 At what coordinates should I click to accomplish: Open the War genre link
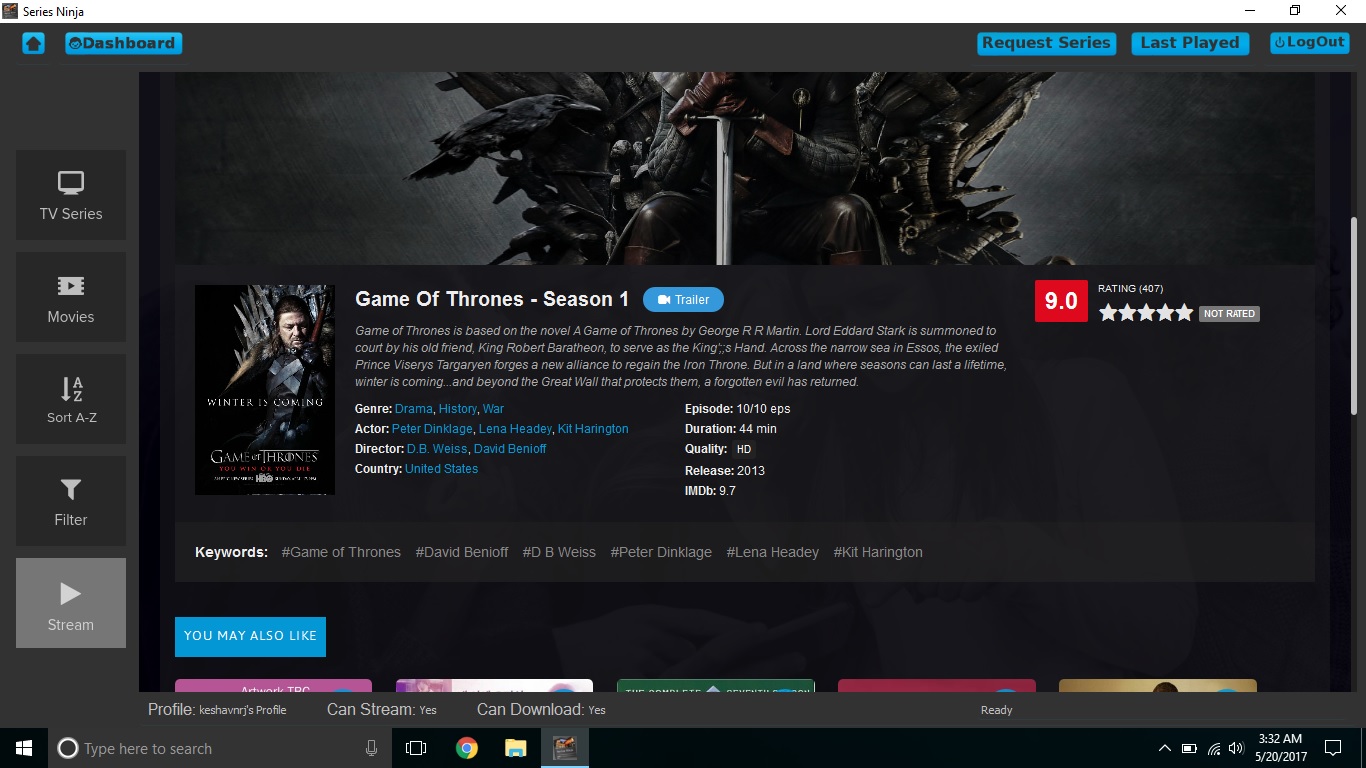pyautogui.click(x=493, y=409)
